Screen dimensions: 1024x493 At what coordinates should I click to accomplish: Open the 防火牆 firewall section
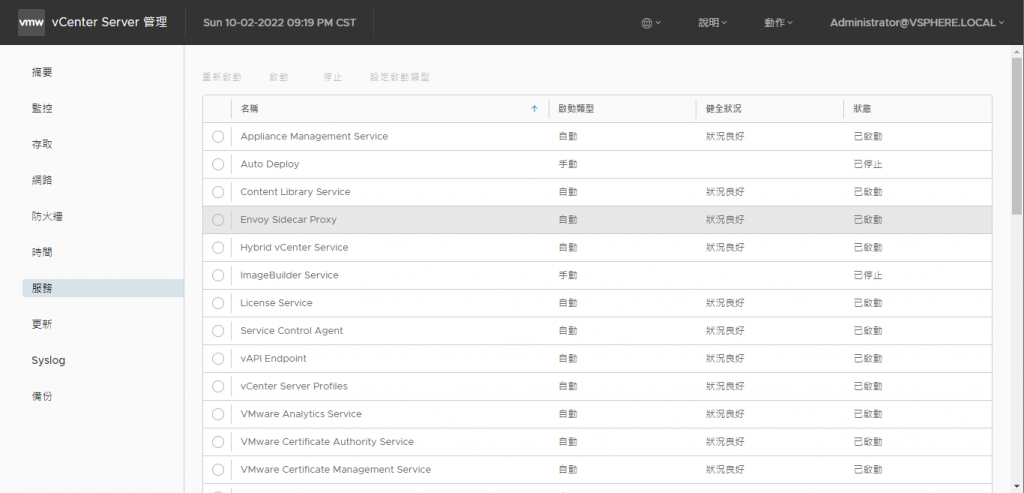[47, 216]
